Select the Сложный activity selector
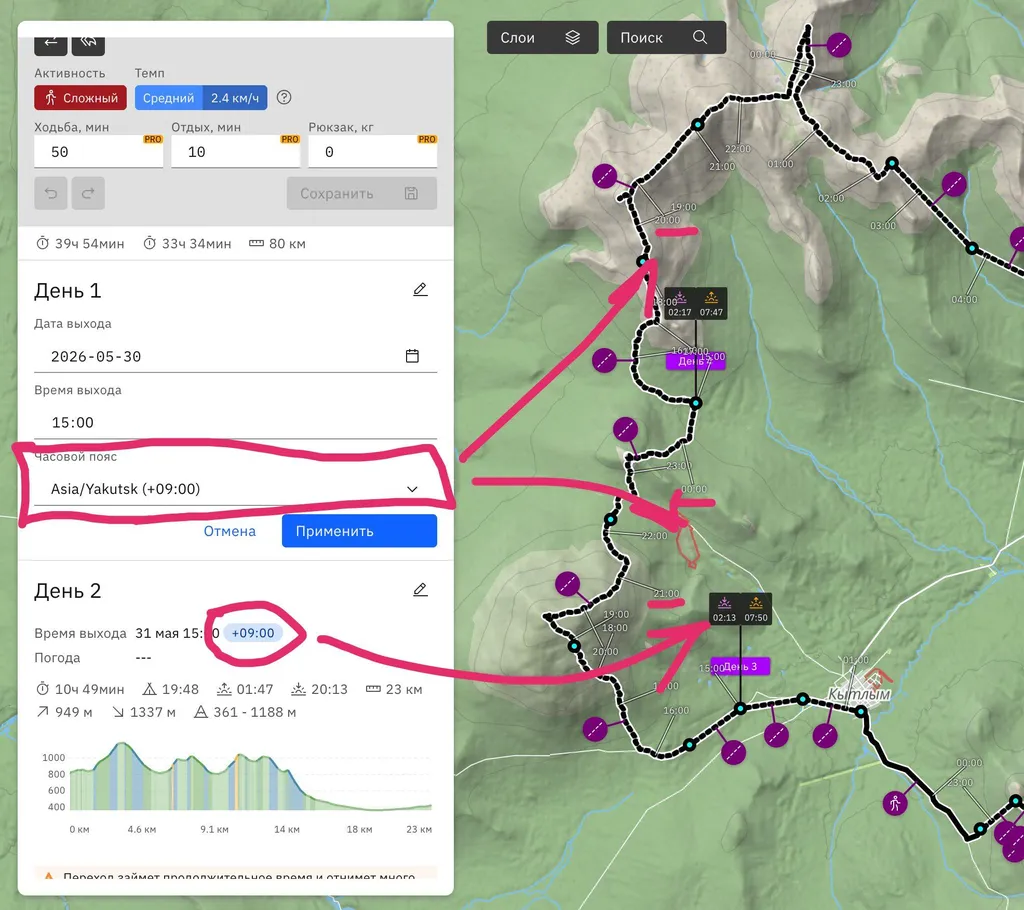Viewport: 1024px width, 910px height. [x=80, y=98]
